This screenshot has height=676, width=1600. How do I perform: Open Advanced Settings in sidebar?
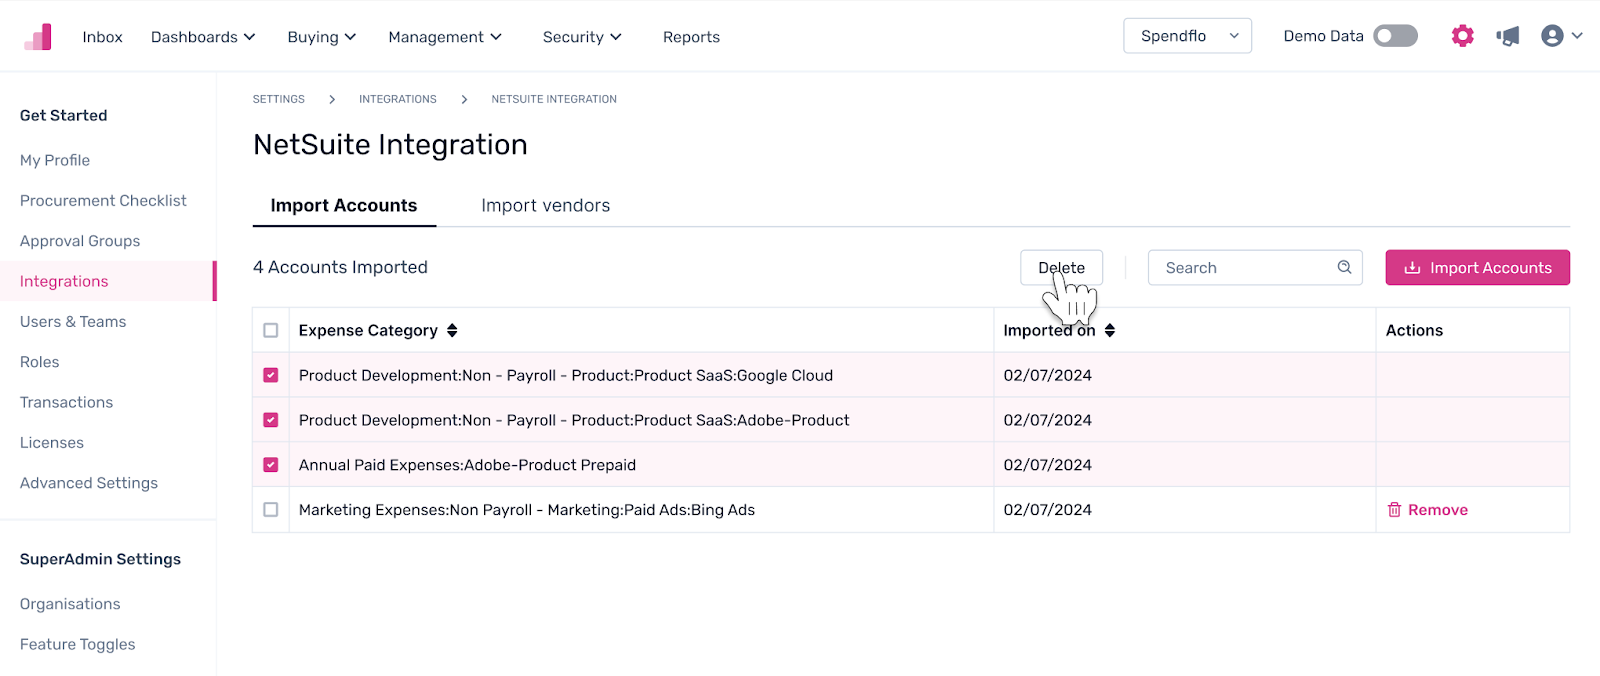[x=89, y=483]
